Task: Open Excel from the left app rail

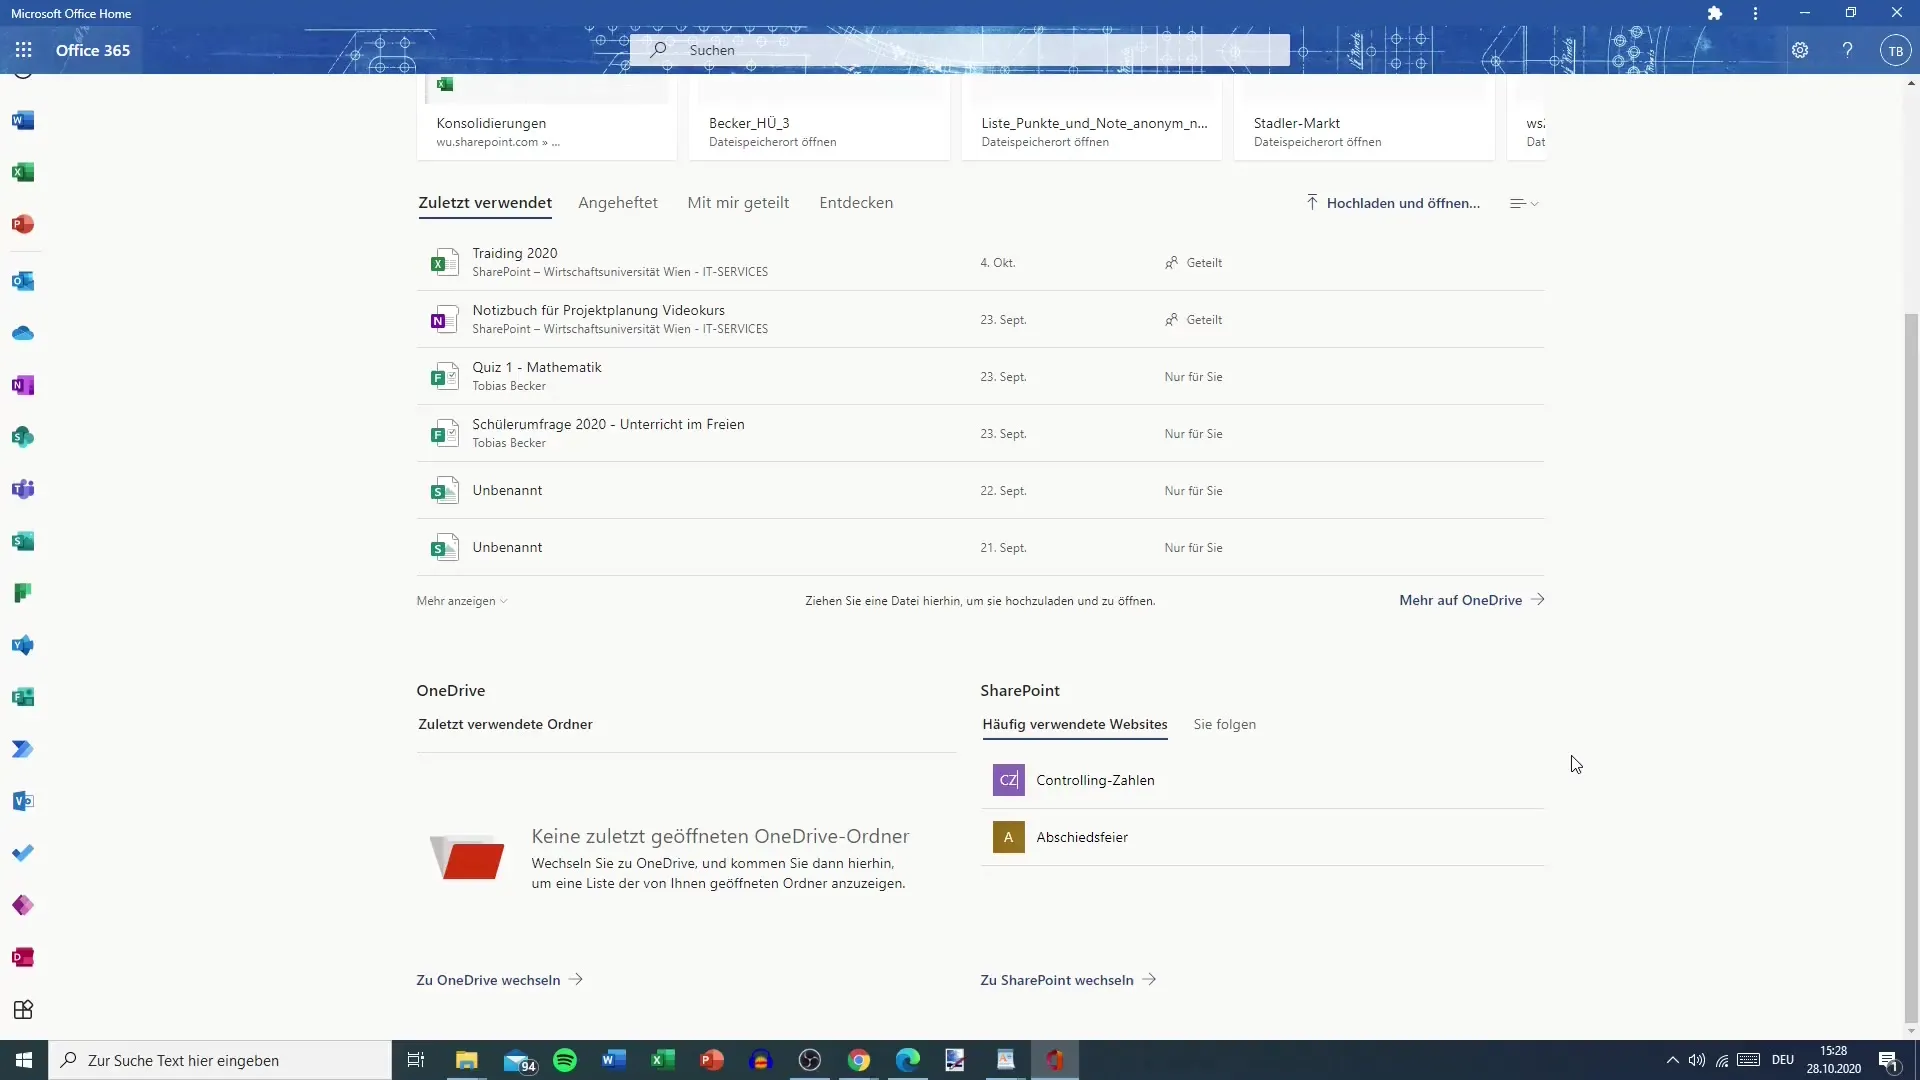Action: [23, 172]
